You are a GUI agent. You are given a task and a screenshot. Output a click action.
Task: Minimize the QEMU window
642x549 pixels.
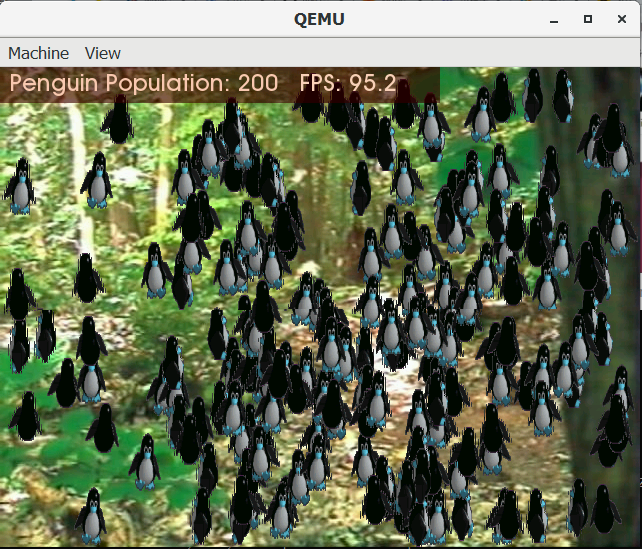point(554,19)
